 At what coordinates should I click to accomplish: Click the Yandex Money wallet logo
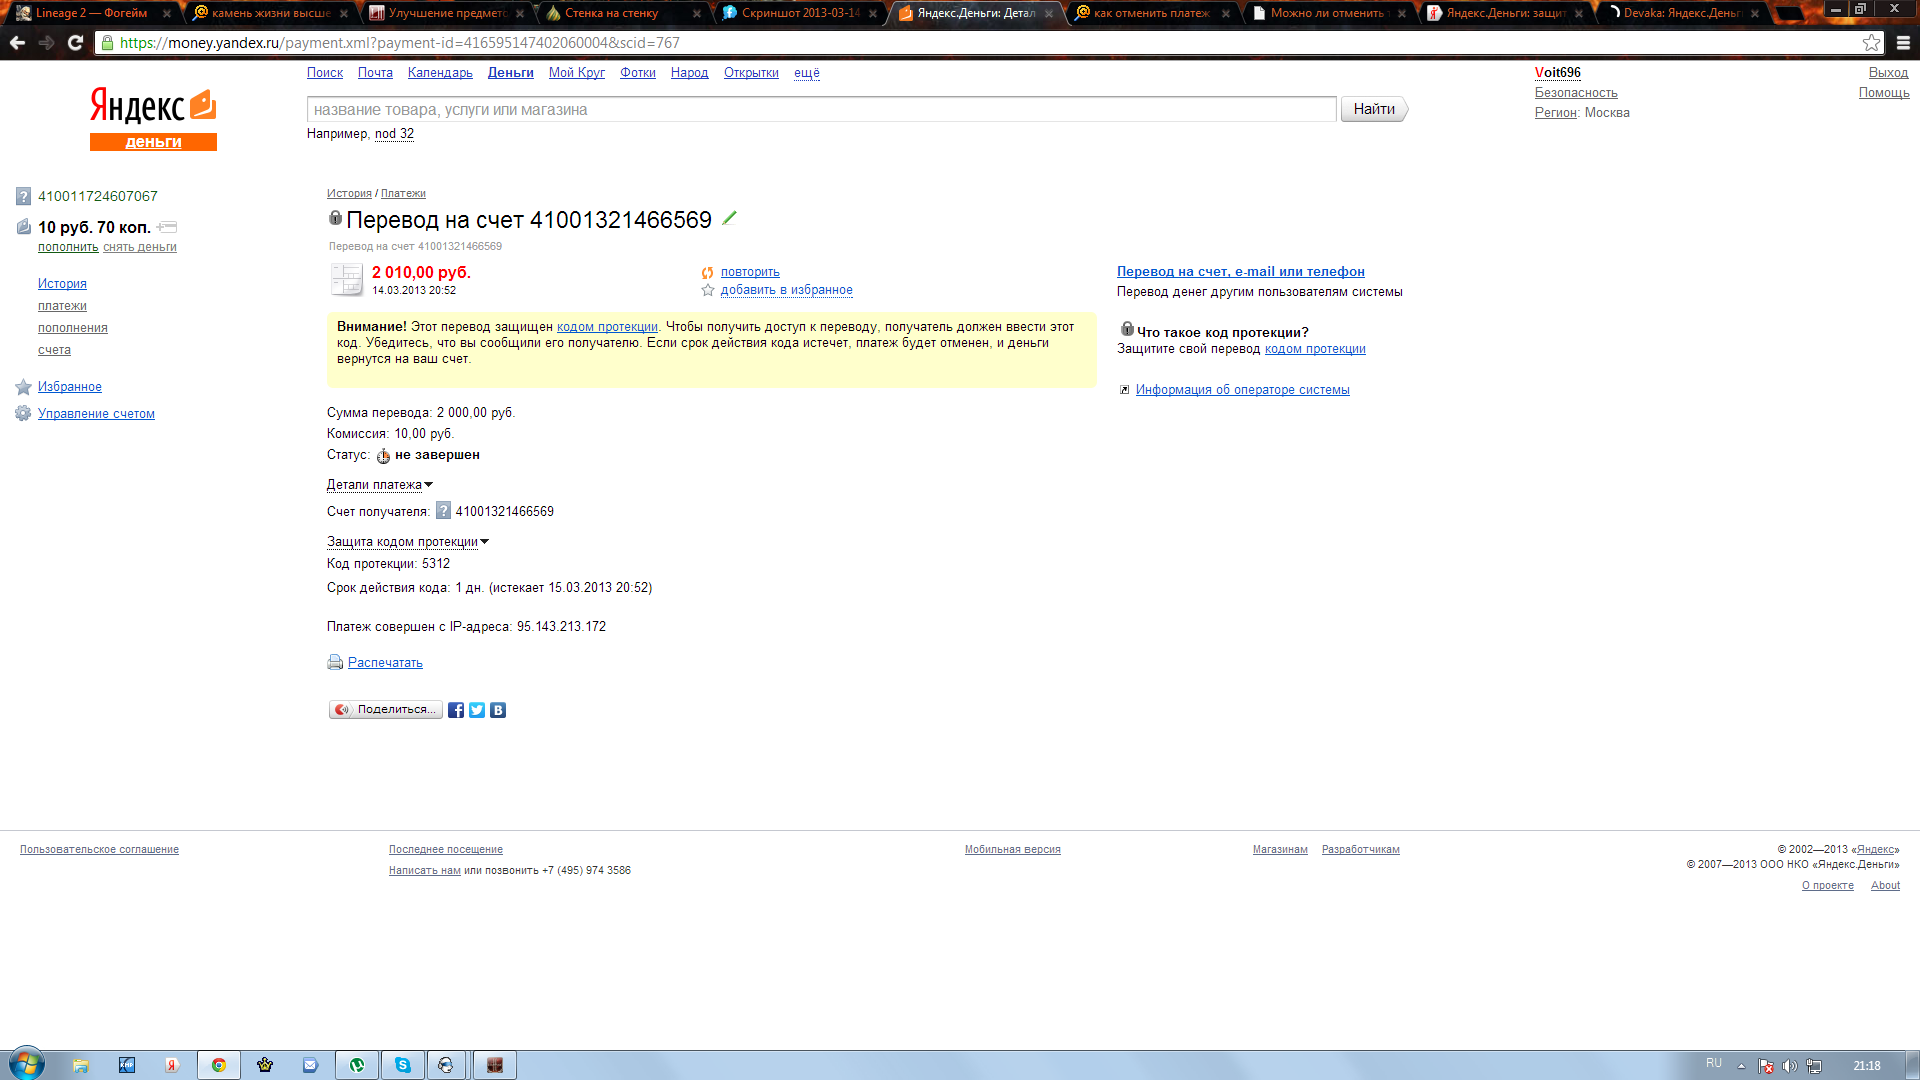click(x=203, y=104)
